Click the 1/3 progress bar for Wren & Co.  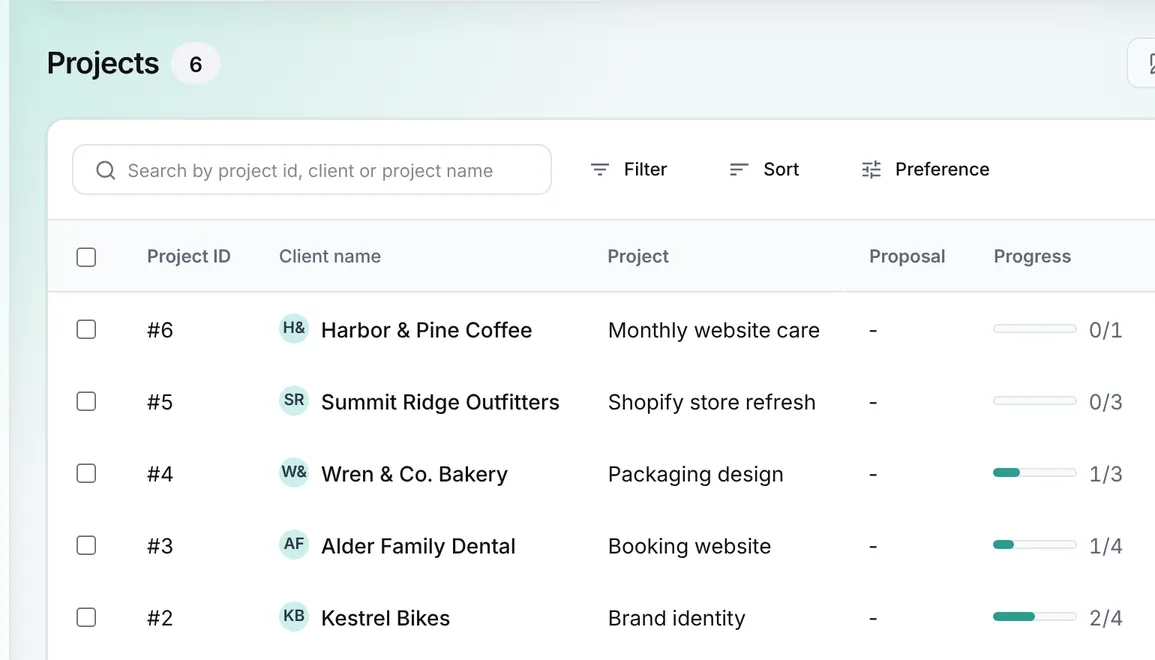[x=1035, y=473]
